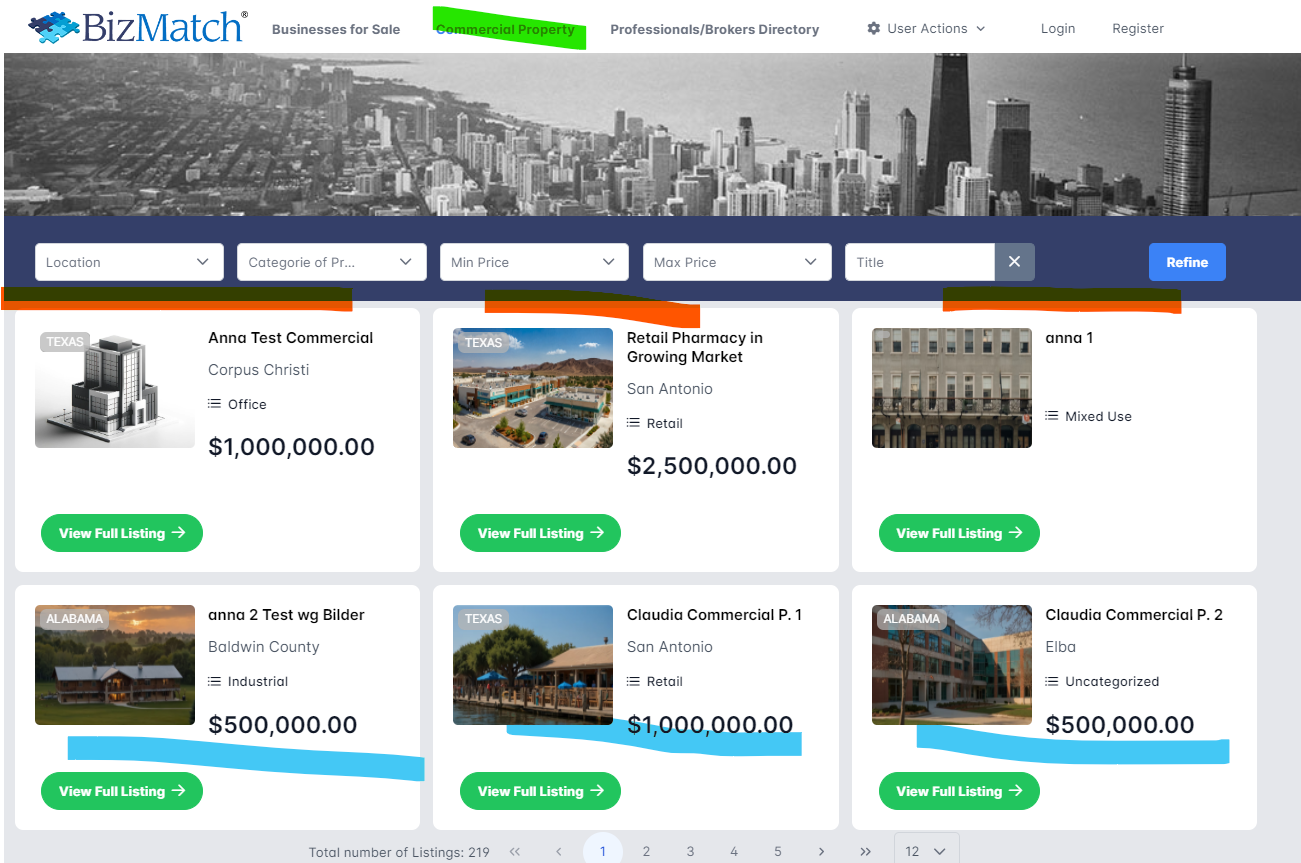Expand the Location dropdown

click(128, 262)
